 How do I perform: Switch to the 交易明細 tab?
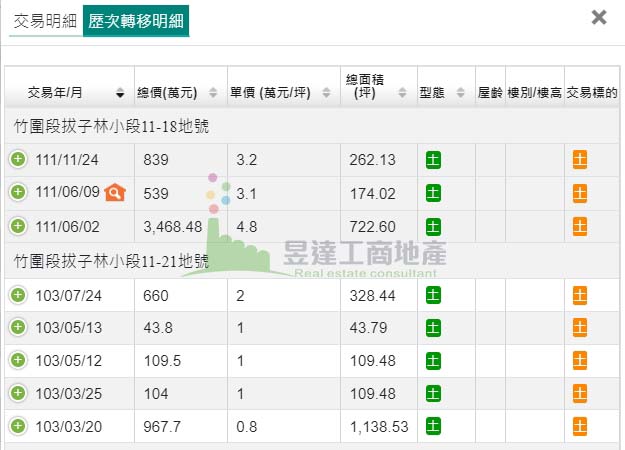[x=45, y=21]
